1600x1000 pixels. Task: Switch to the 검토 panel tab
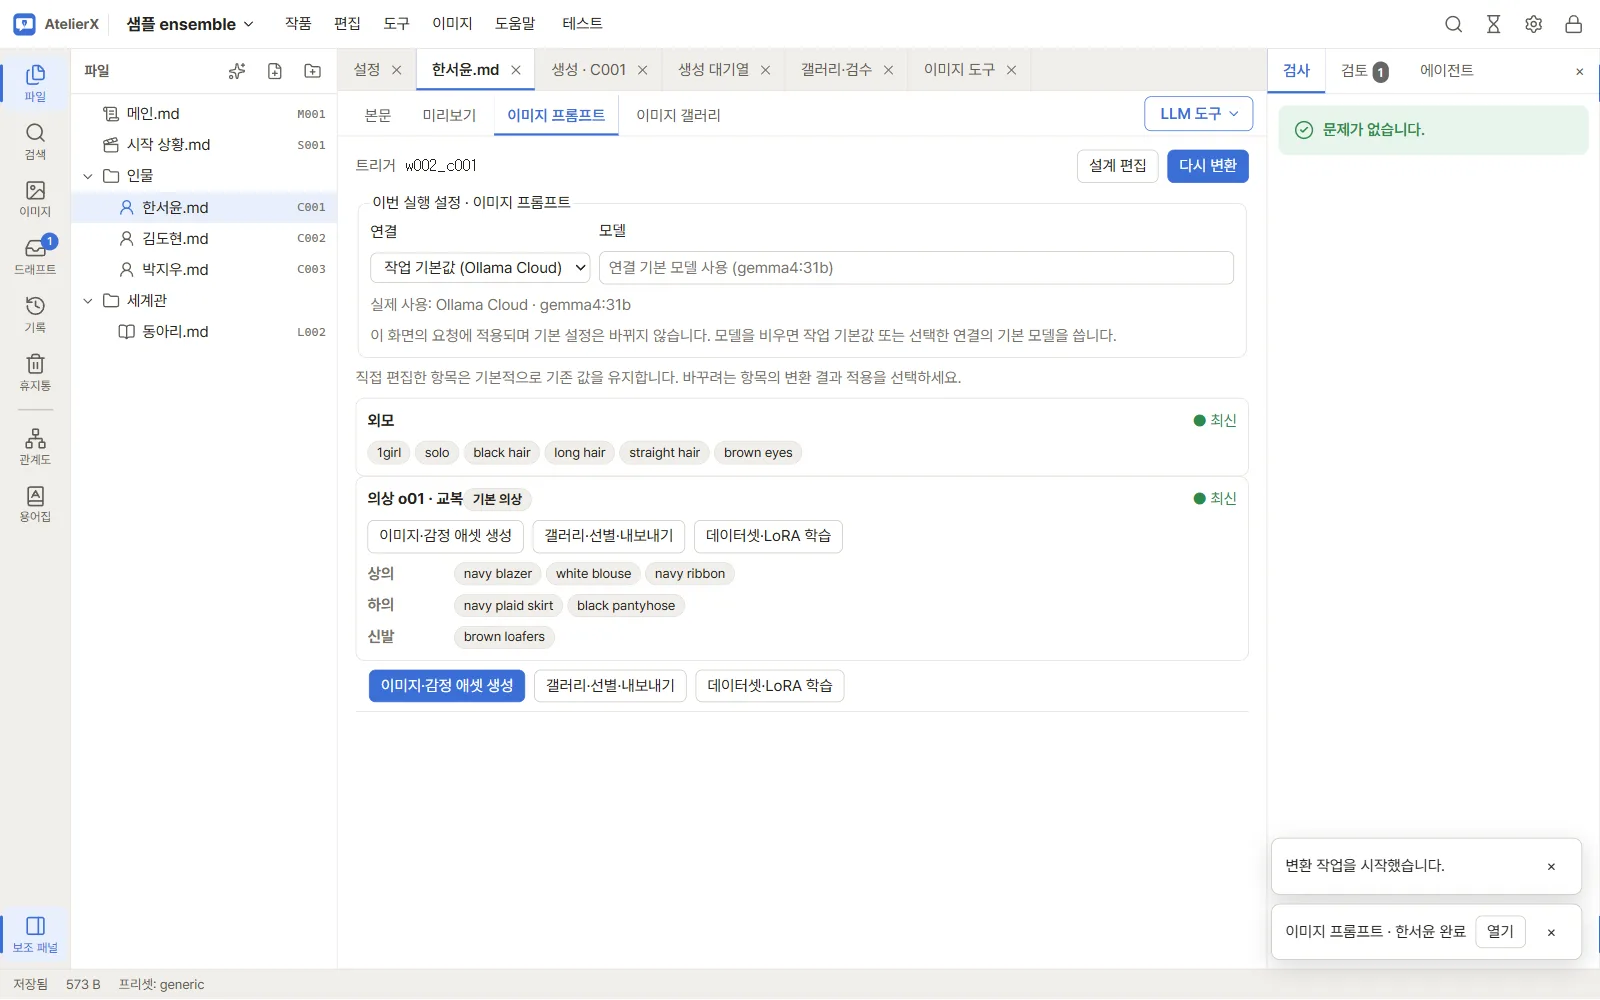click(x=1364, y=71)
